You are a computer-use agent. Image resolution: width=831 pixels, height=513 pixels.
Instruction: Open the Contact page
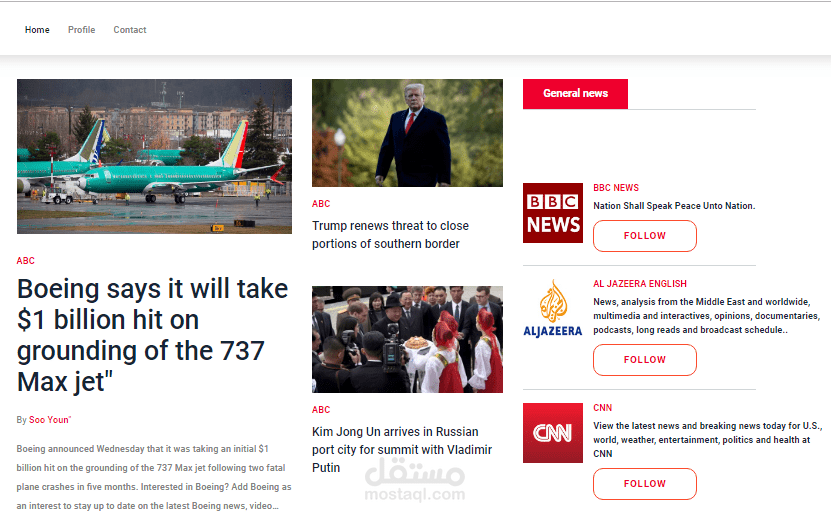click(x=130, y=30)
